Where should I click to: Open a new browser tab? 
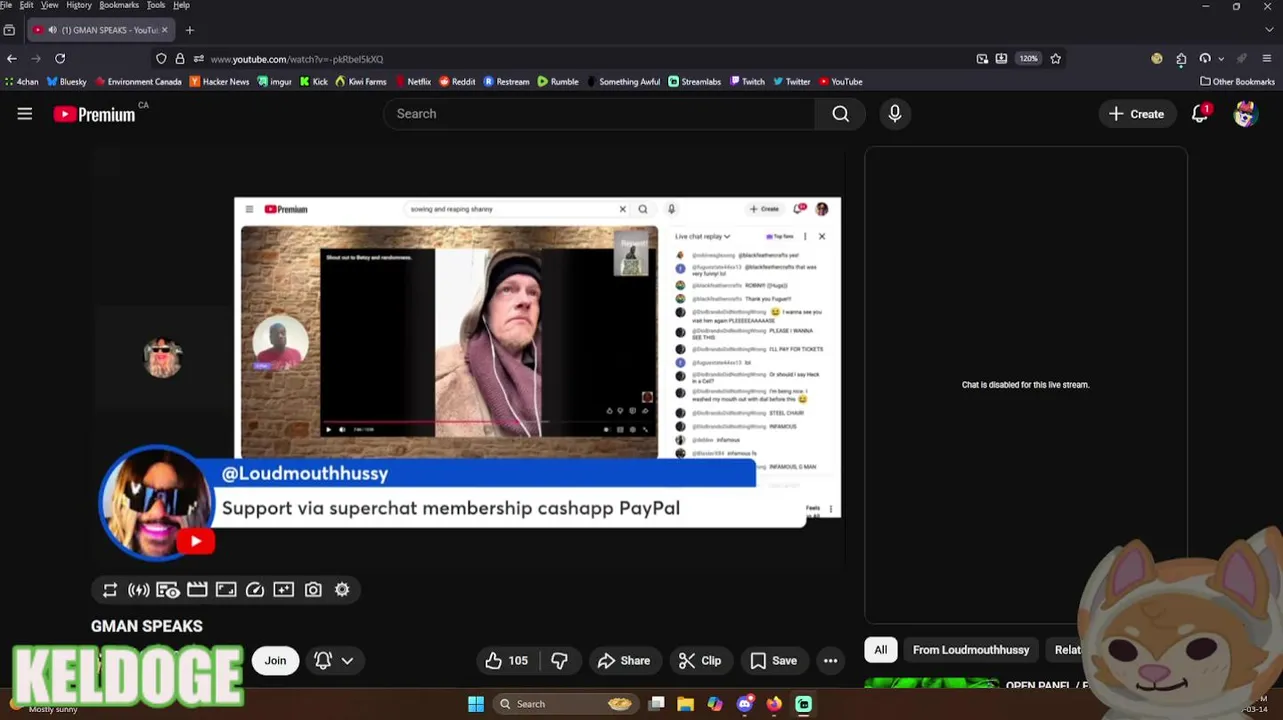click(x=189, y=30)
